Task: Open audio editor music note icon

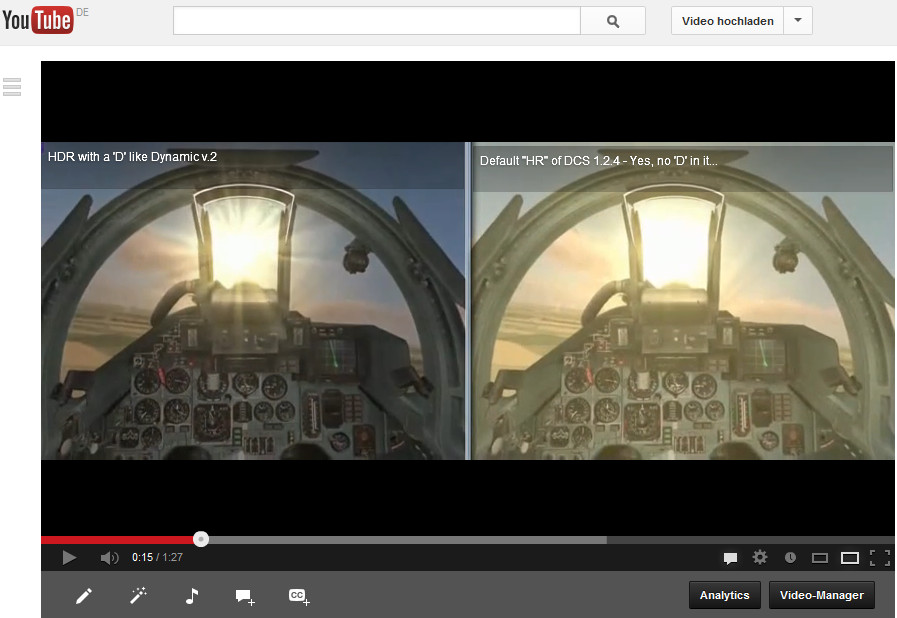Action: point(192,596)
